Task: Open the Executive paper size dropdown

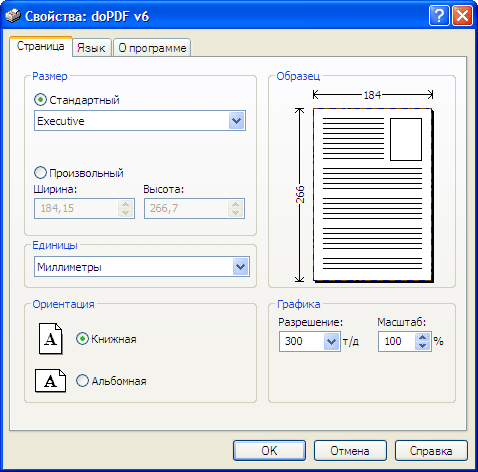Action: tap(237, 121)
